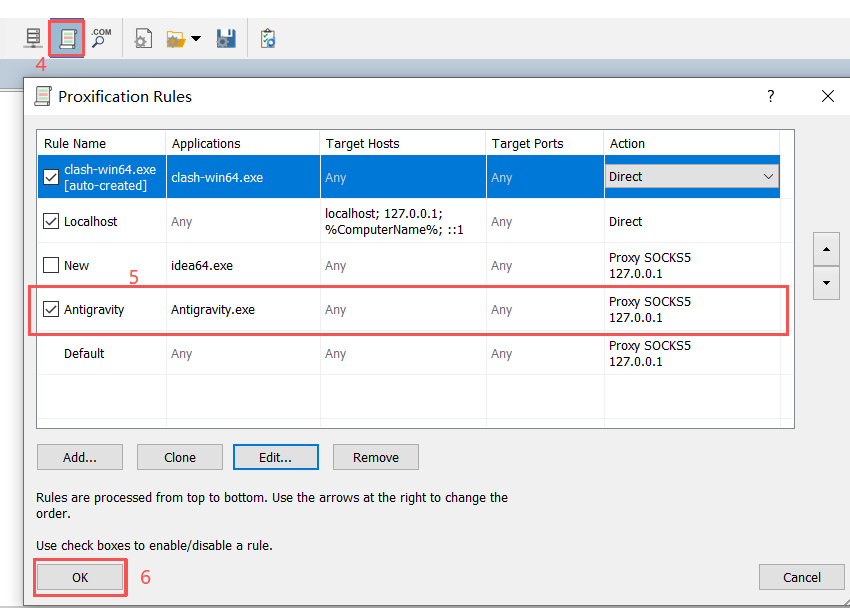Viewport: 850px width, 608px height.
Task: Expand the Direct action dropdown
Action: click(x=768, y=177)
